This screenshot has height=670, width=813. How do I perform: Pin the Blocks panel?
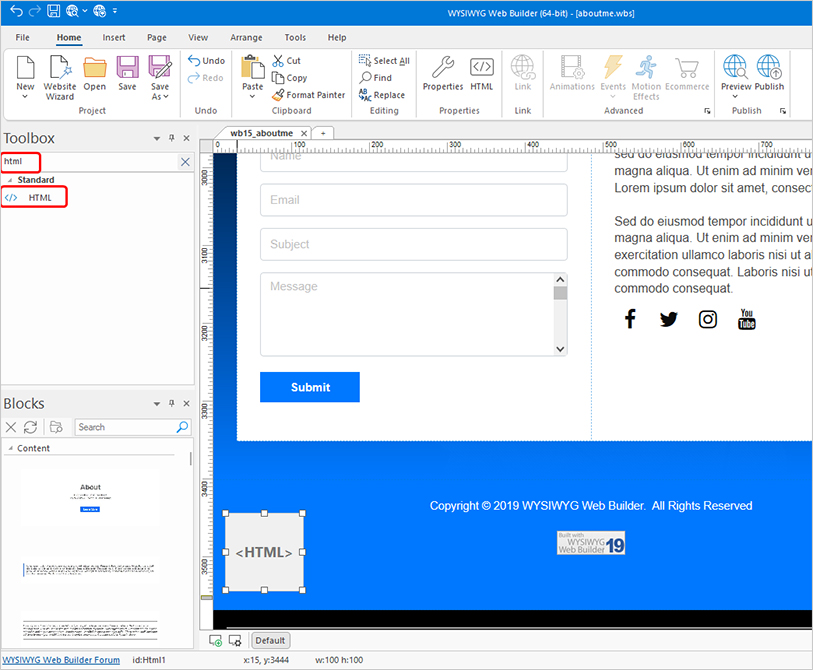172,403
